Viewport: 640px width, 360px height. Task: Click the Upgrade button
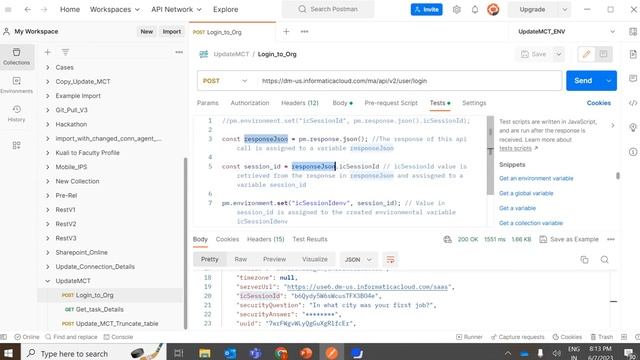[532, 9]
